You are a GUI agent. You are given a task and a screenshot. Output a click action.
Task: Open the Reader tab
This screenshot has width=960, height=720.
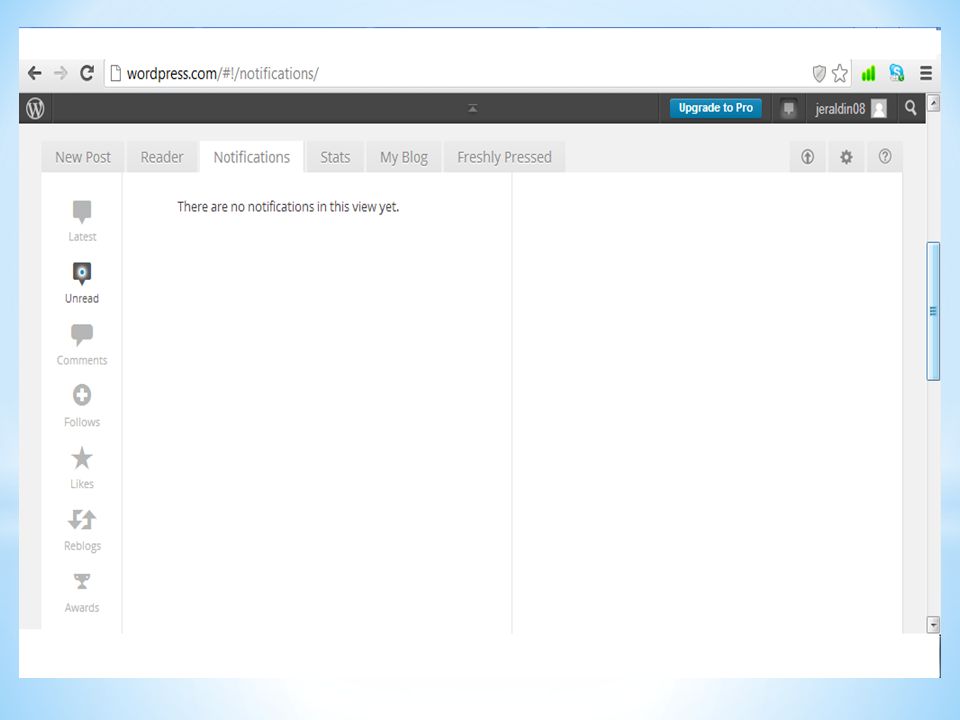162,157
